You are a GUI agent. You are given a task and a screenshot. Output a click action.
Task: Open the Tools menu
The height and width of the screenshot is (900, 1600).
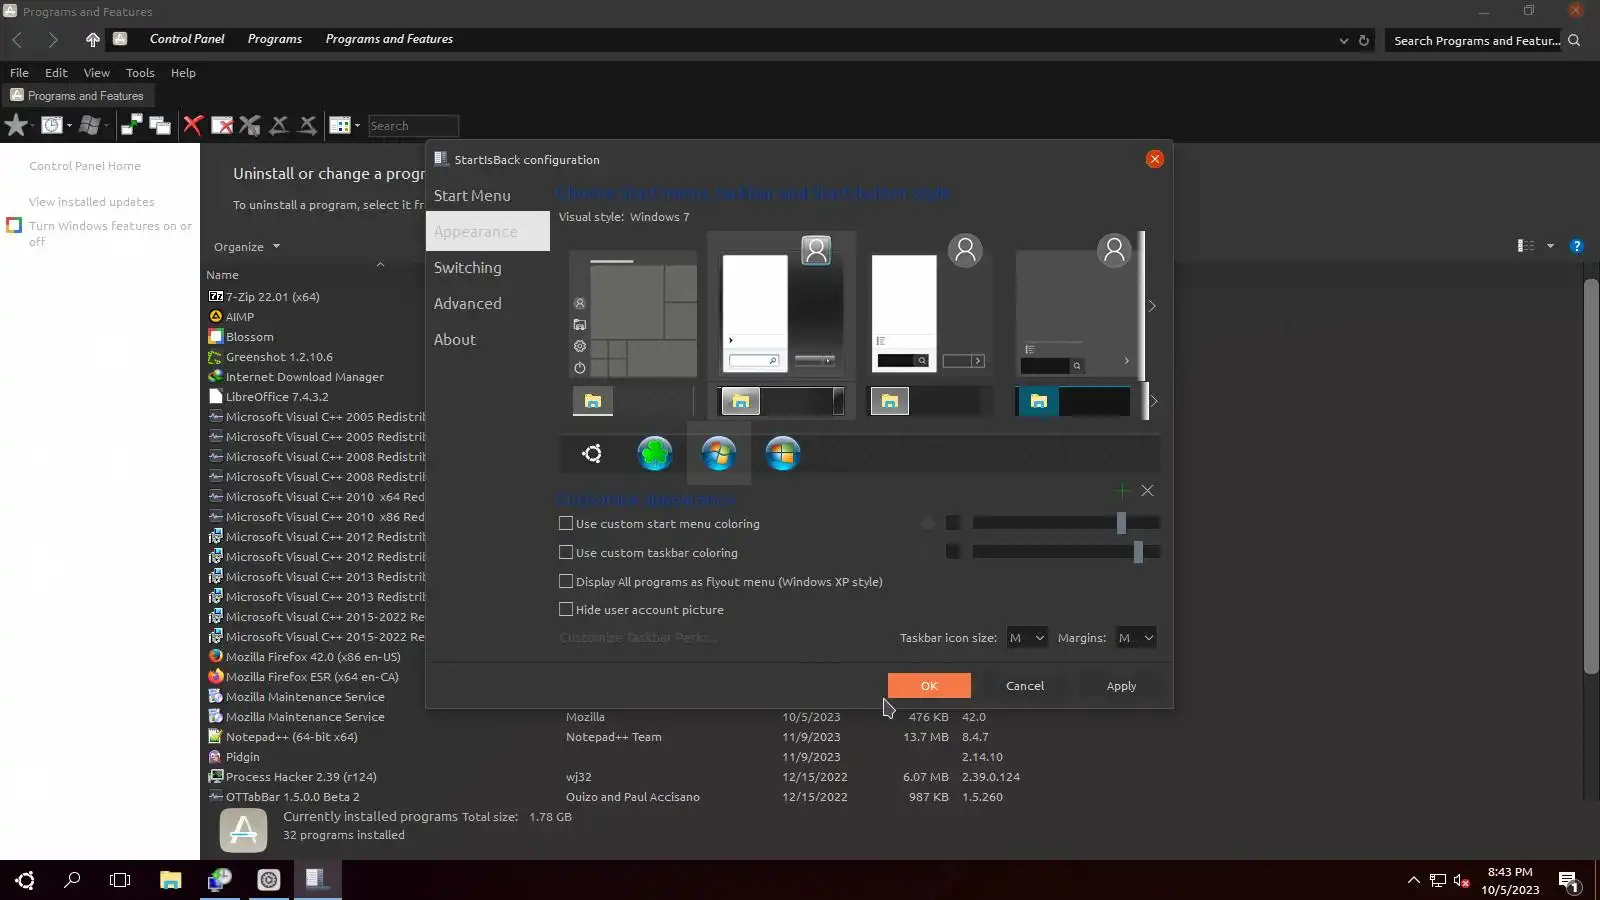tap(140, 73)
